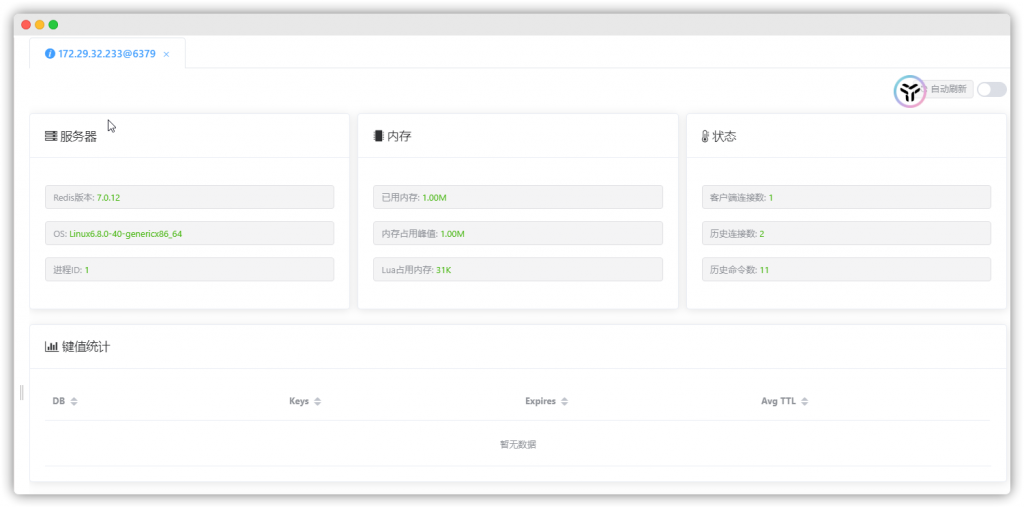Viewport: 1024px width, 508px height.
Task: Sort table by Avg TTL column arrows
Action: click(x=805, y=401)
